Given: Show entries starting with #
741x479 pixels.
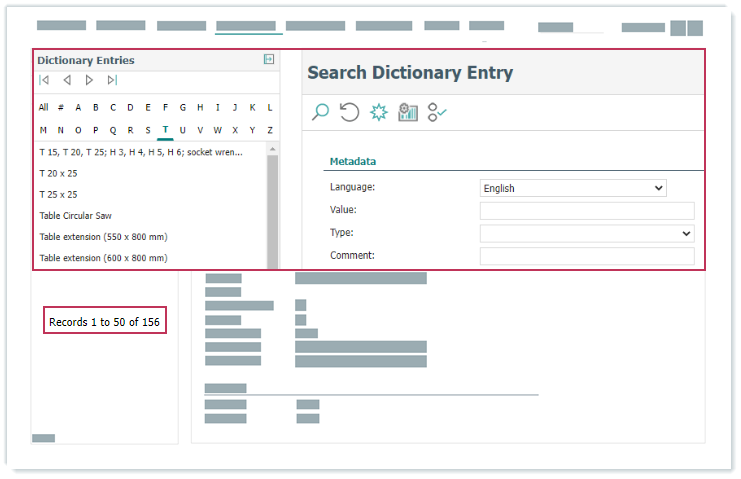Looking at the screenshot, I should point(61,107).
